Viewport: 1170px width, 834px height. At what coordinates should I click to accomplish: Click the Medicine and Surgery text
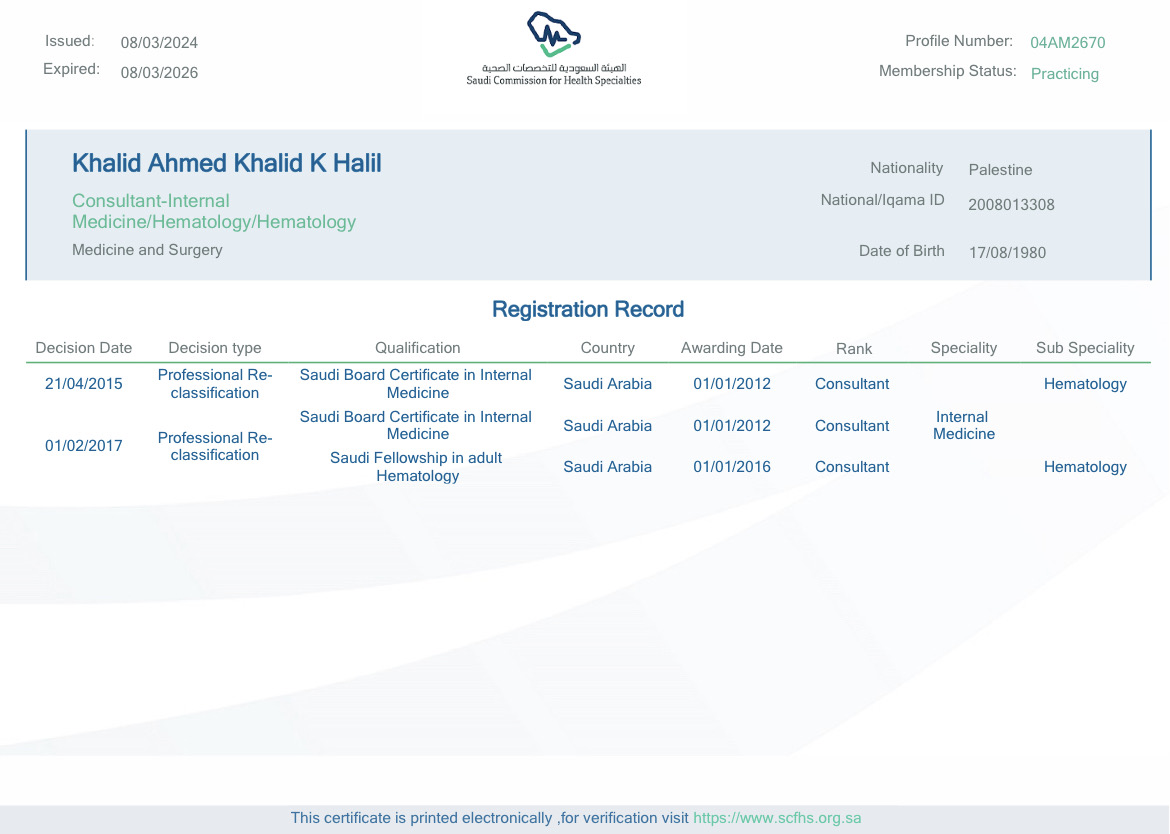(x=147, y=250)
